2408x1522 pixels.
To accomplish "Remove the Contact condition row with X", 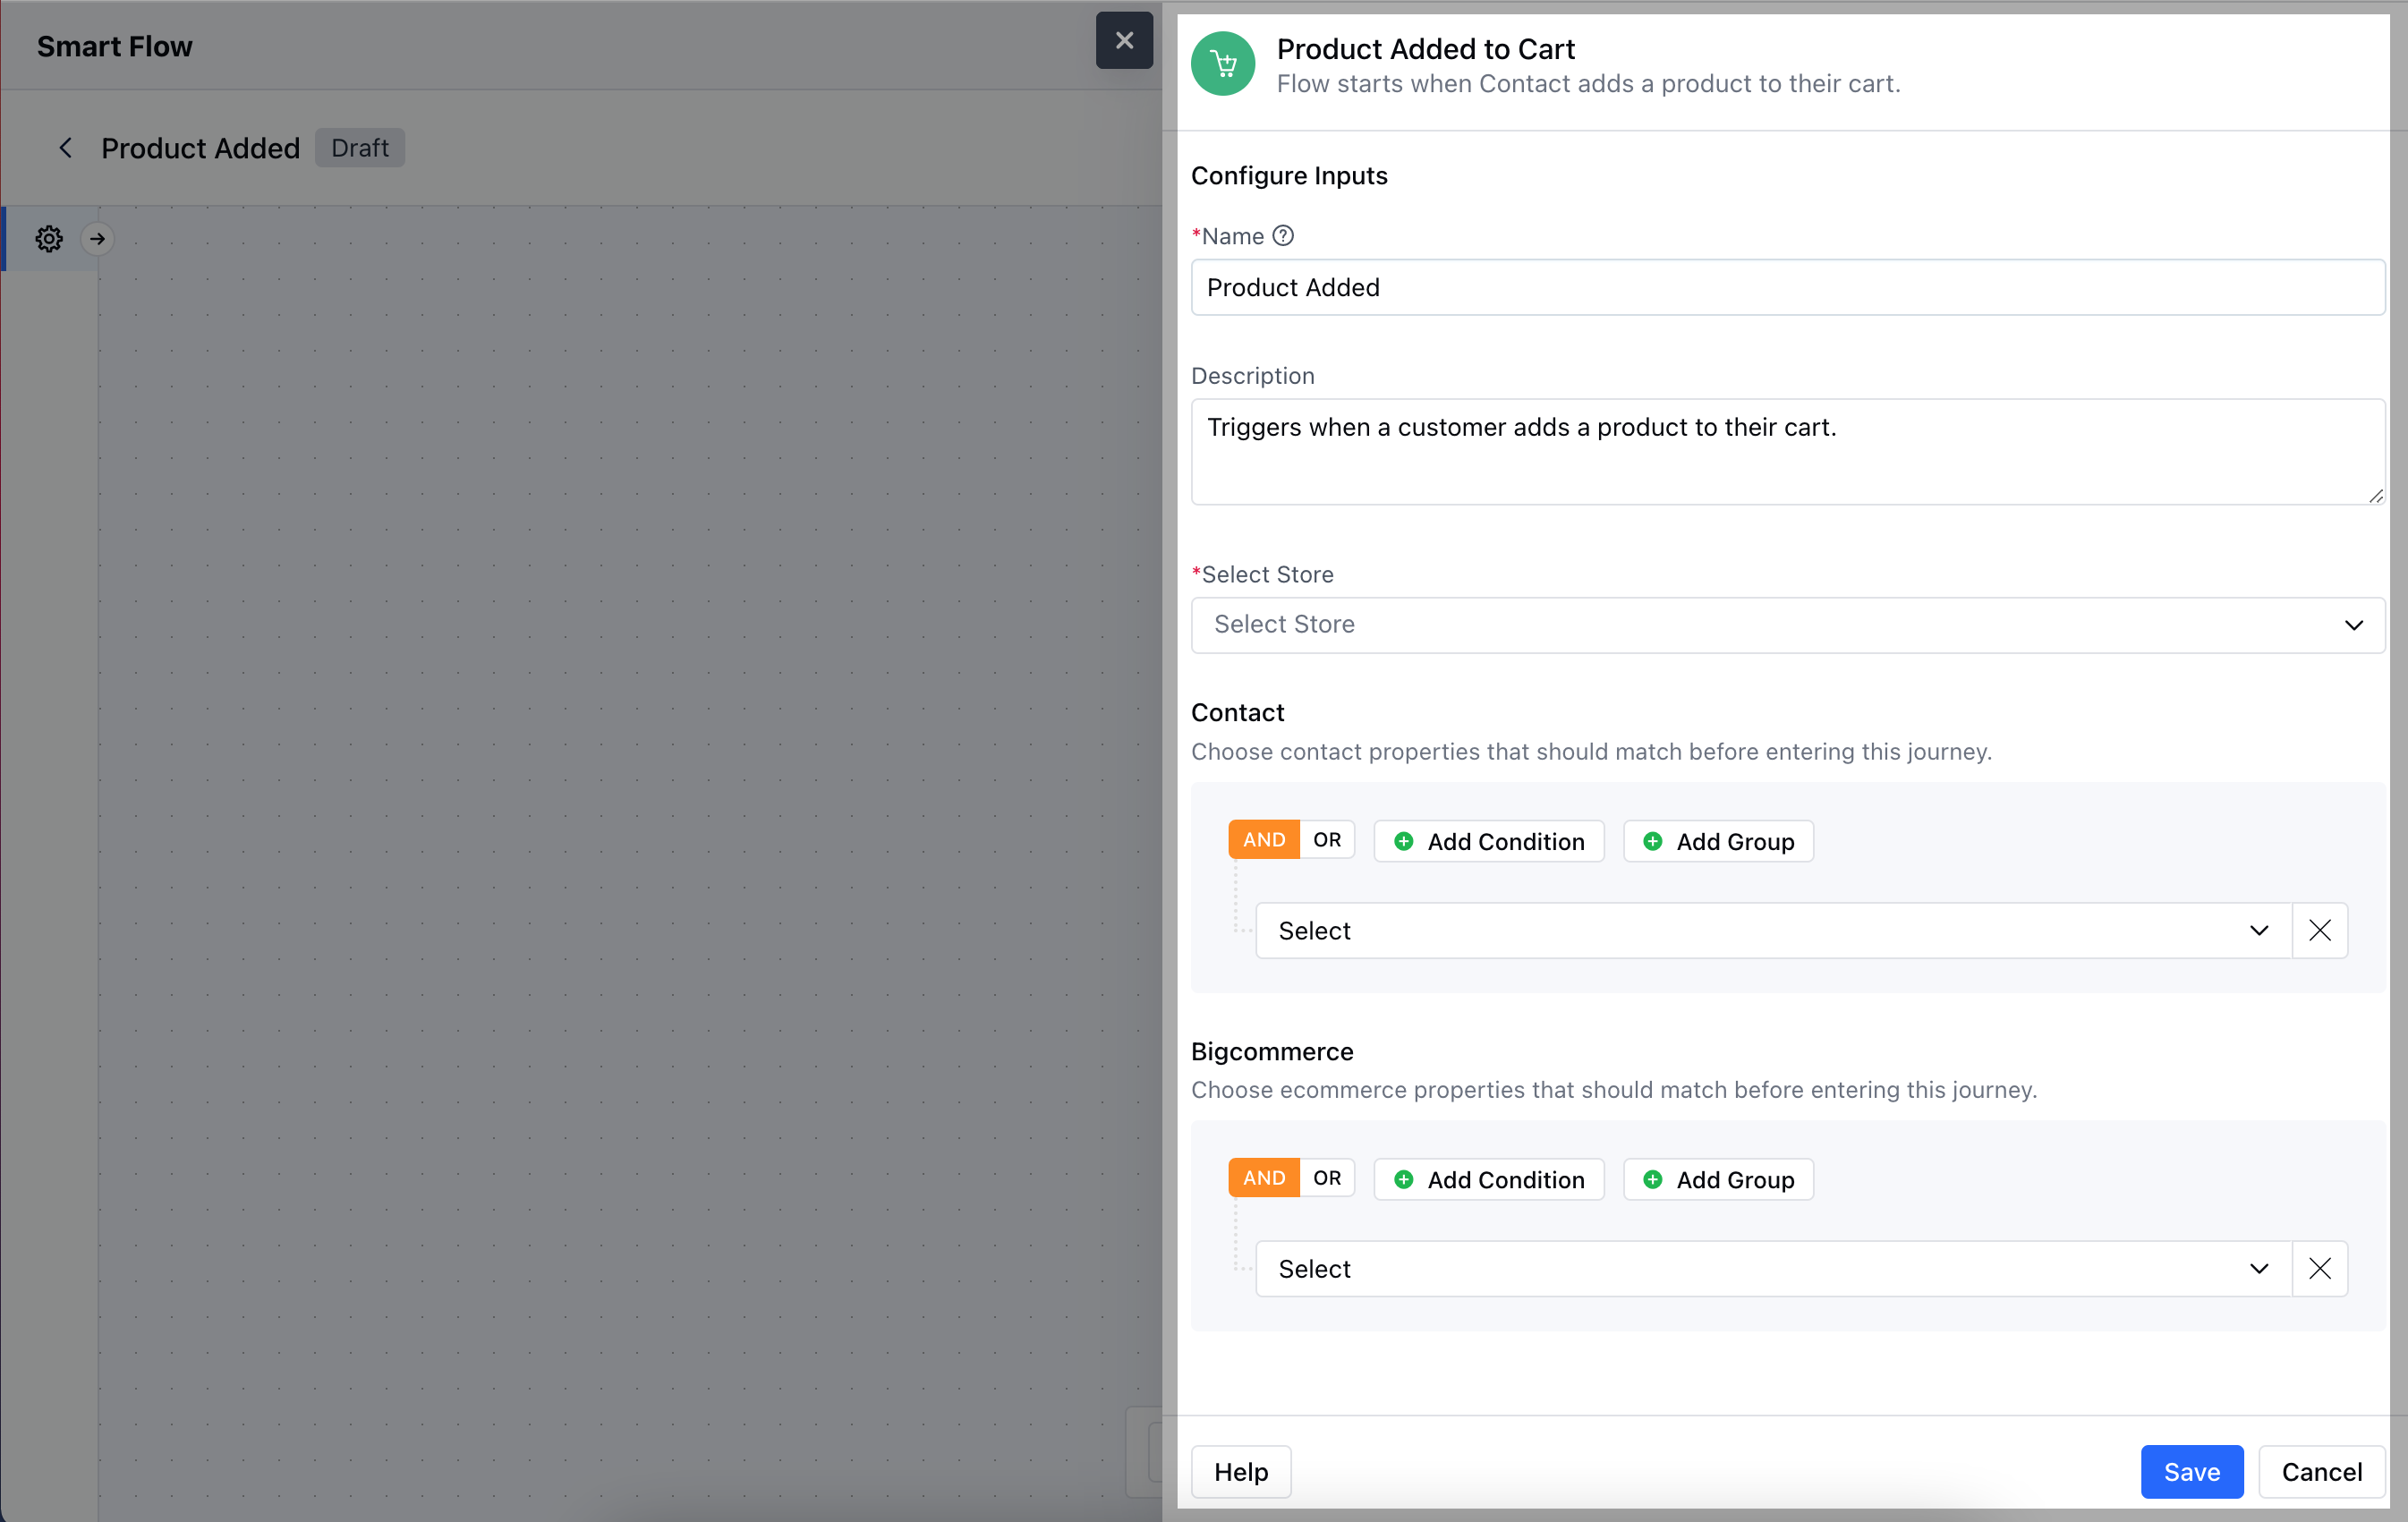I will click(x=2319, y=930).
